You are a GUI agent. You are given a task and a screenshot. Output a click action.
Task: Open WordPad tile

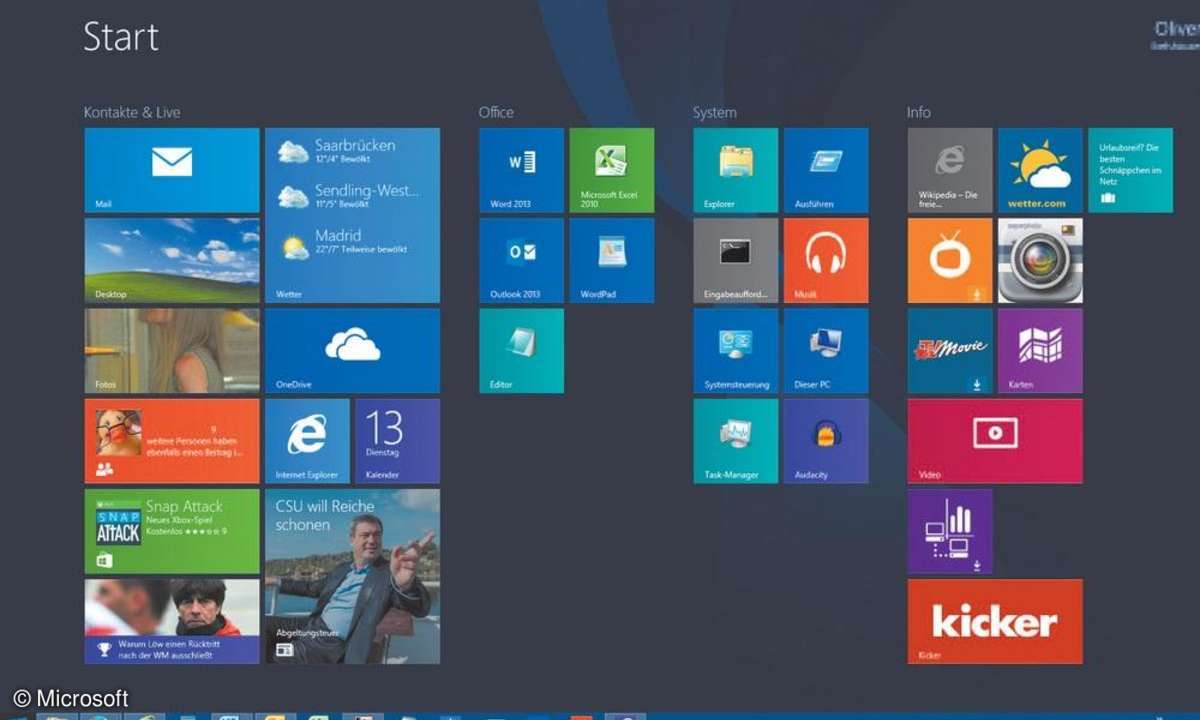611,260
